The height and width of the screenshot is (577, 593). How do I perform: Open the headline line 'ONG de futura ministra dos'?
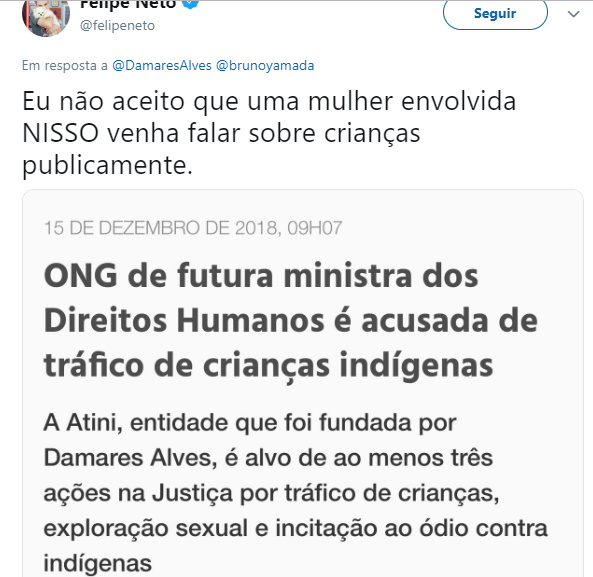(x=261, y=276)
